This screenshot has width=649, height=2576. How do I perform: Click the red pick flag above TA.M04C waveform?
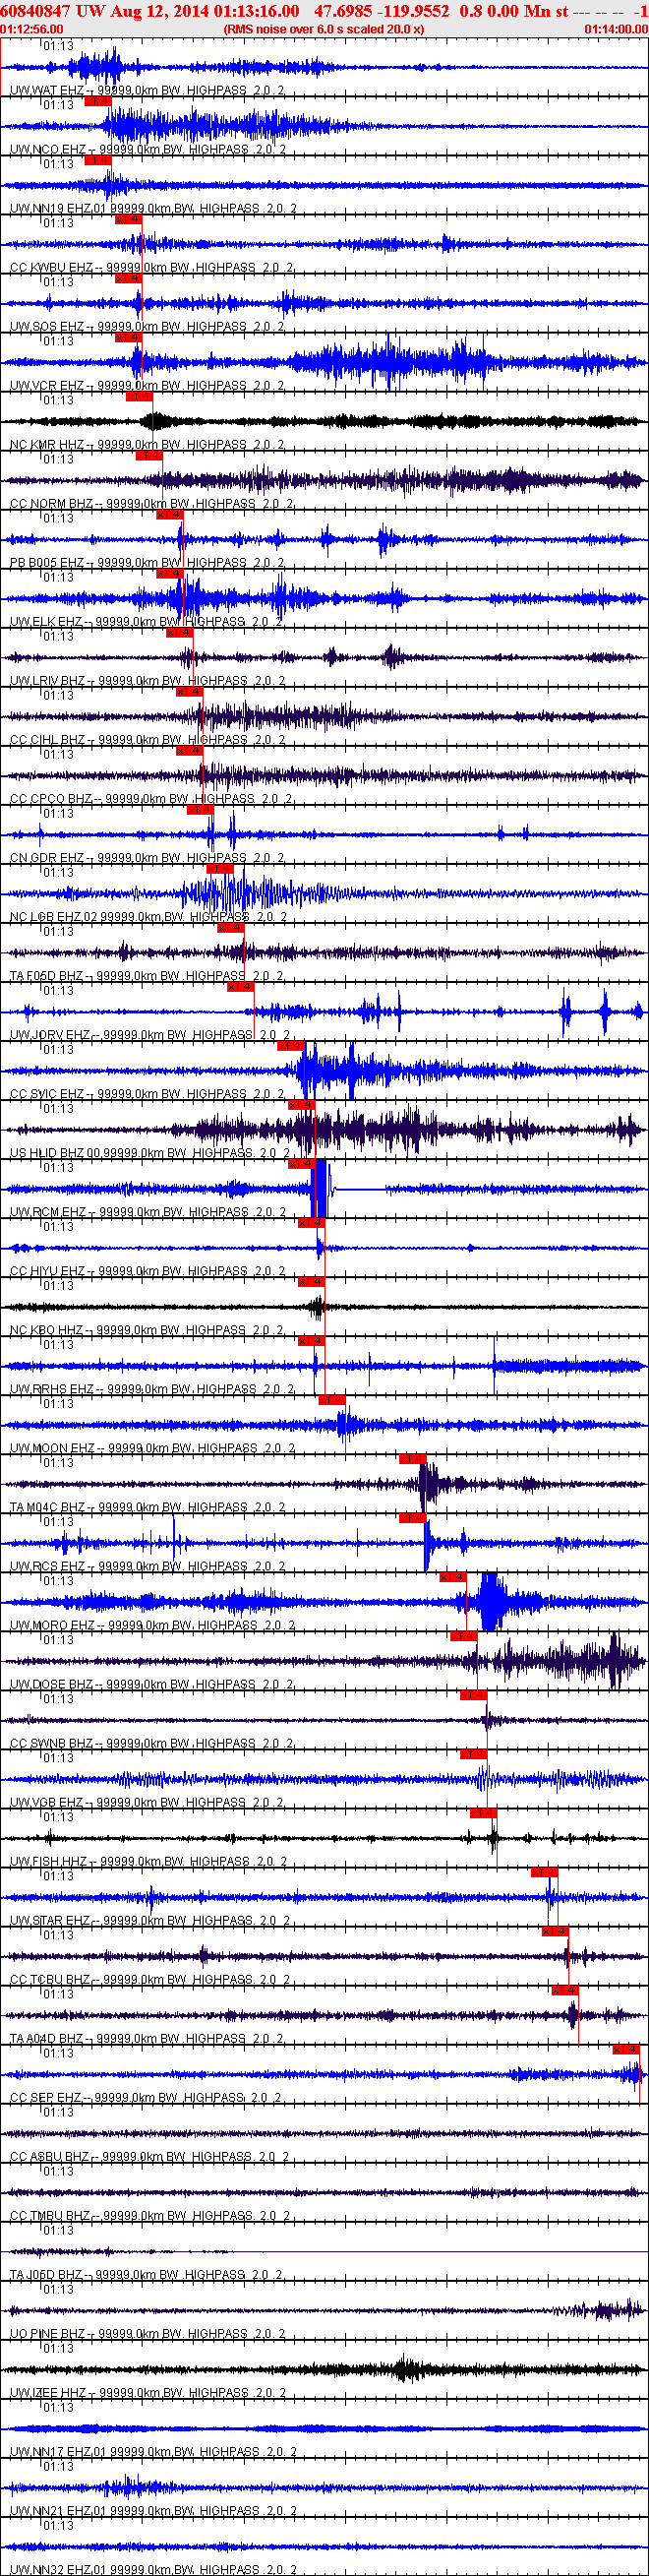[x=412, y=1458]
